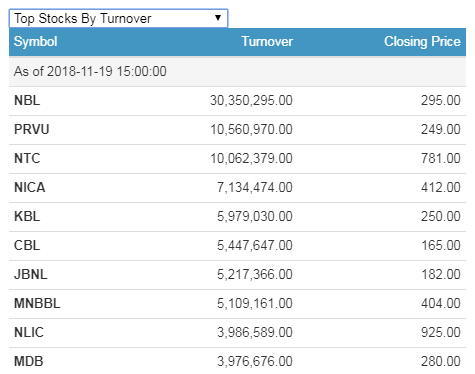Select KBL closing price 250.00

(x=441, y=216)
